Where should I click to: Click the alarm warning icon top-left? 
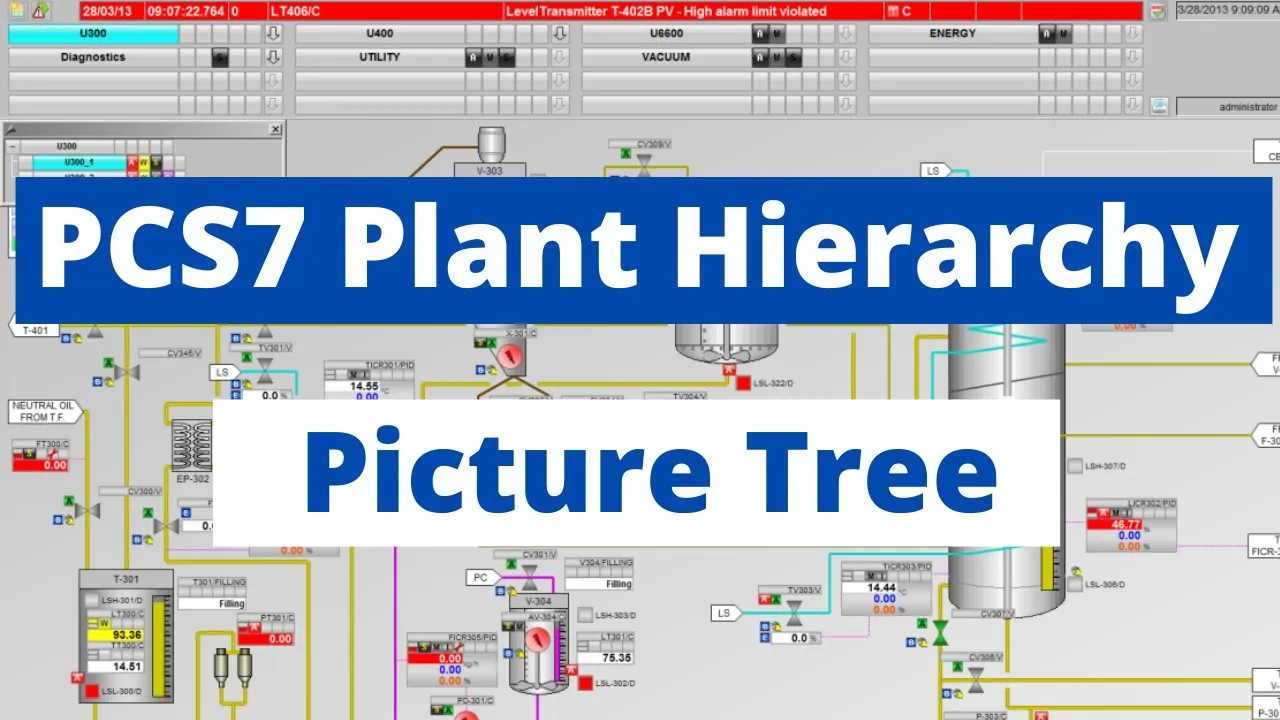pyautogui.click(x=40, y=11)
